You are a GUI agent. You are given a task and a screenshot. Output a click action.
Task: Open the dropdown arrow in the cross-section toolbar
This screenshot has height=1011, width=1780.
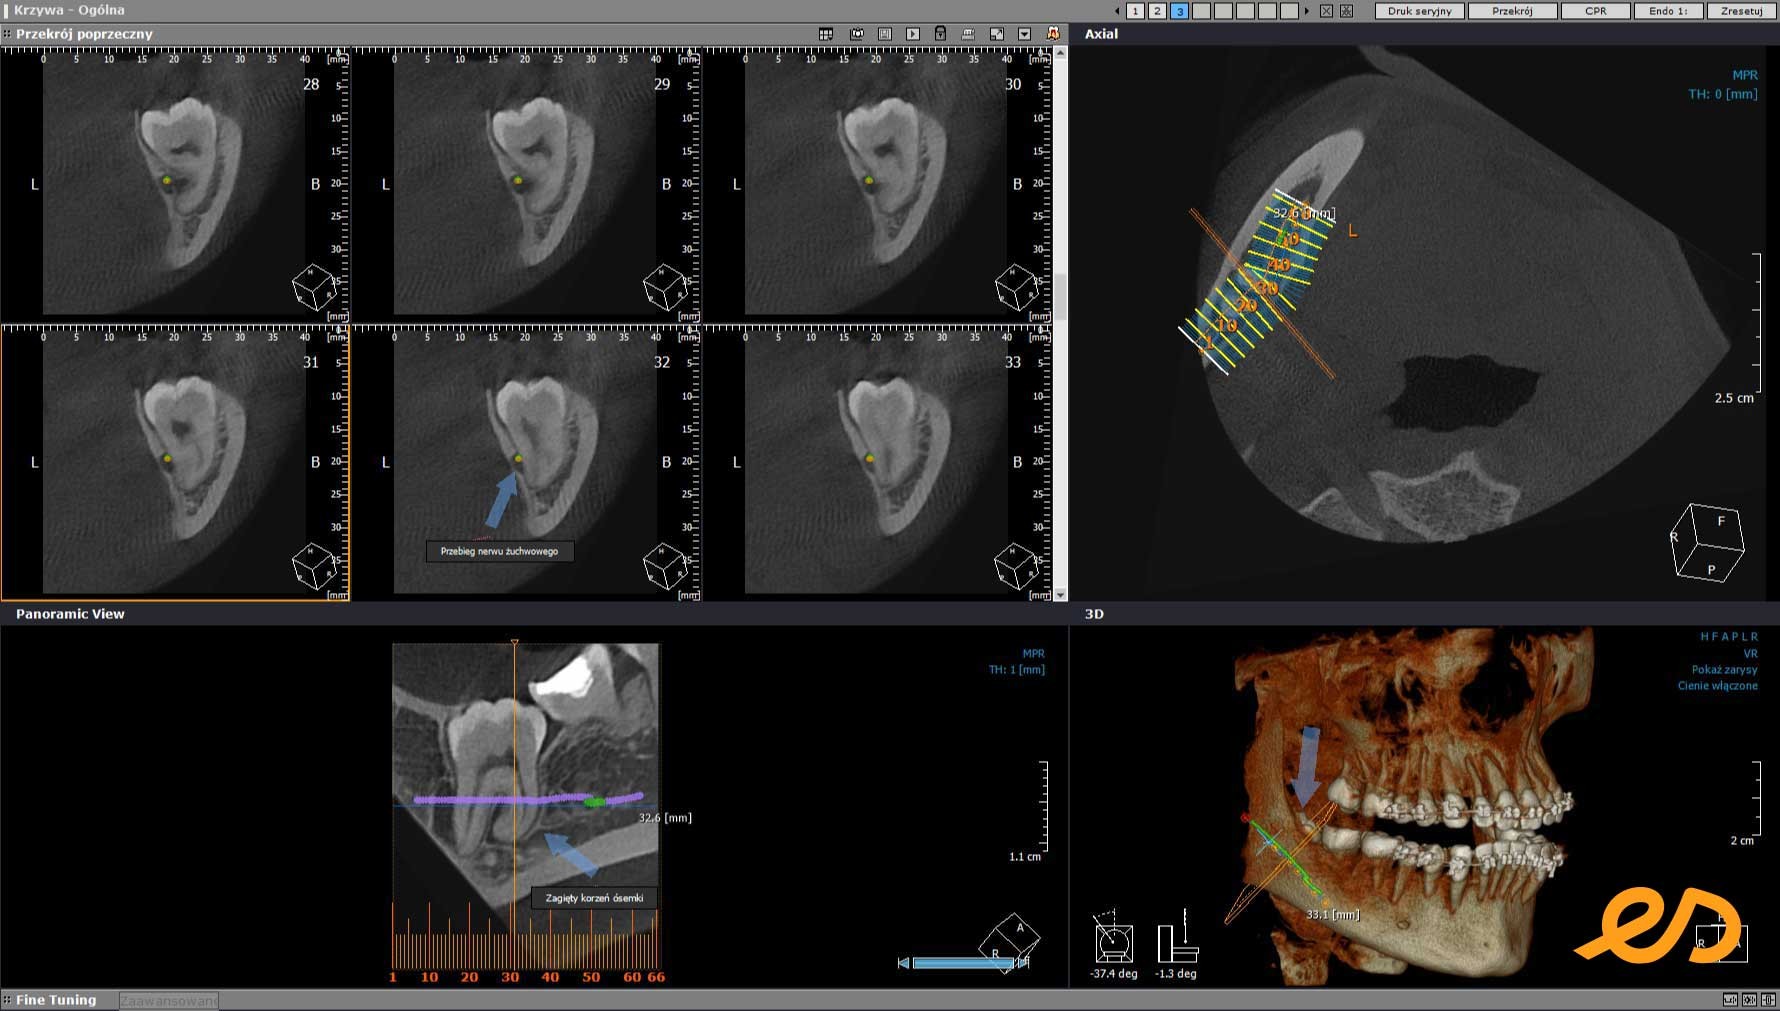click(1024, 33)
